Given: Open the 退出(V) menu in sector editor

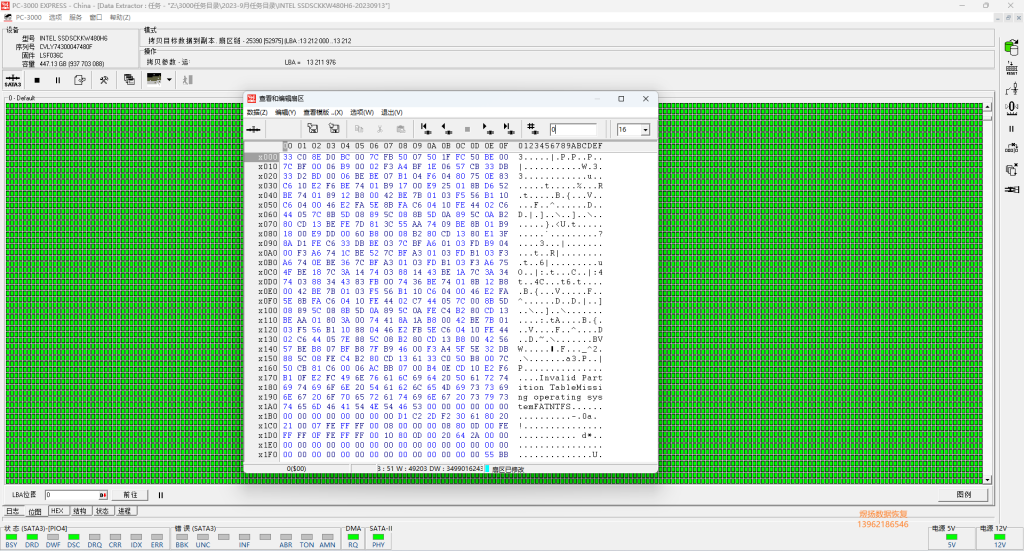Looking at the screenshot, I should (392, 112).
